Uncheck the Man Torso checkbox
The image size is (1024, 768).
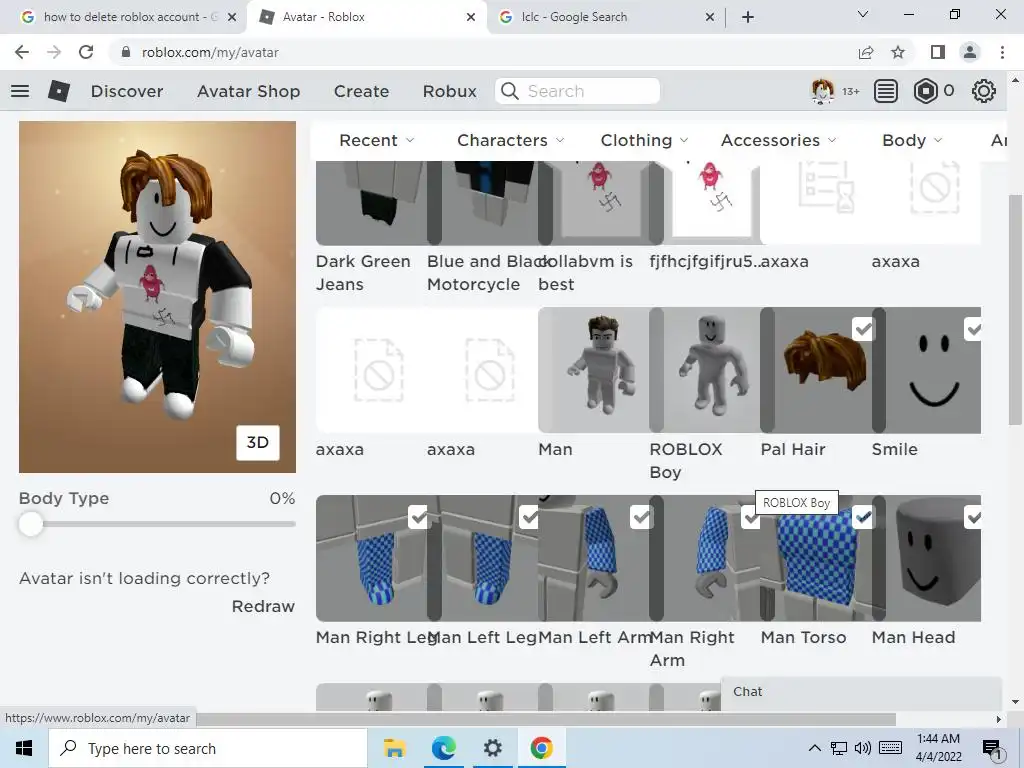pos(863,517)
